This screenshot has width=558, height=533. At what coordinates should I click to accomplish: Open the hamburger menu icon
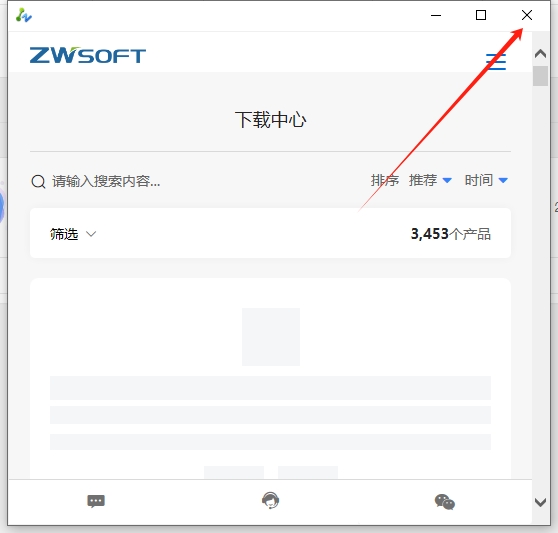pos(496,62)
